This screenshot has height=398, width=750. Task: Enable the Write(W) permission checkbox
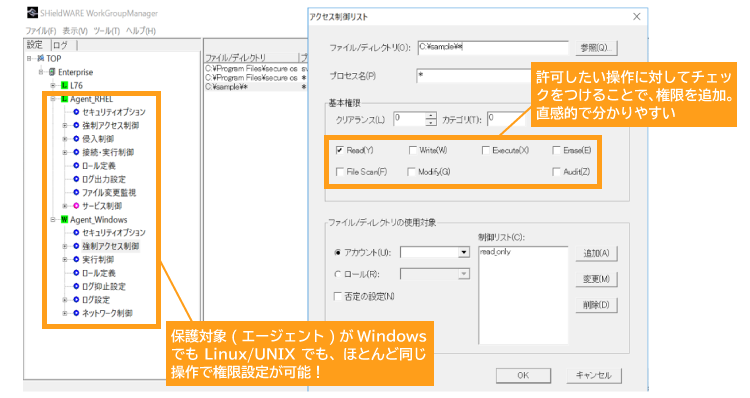pos(412,150)
